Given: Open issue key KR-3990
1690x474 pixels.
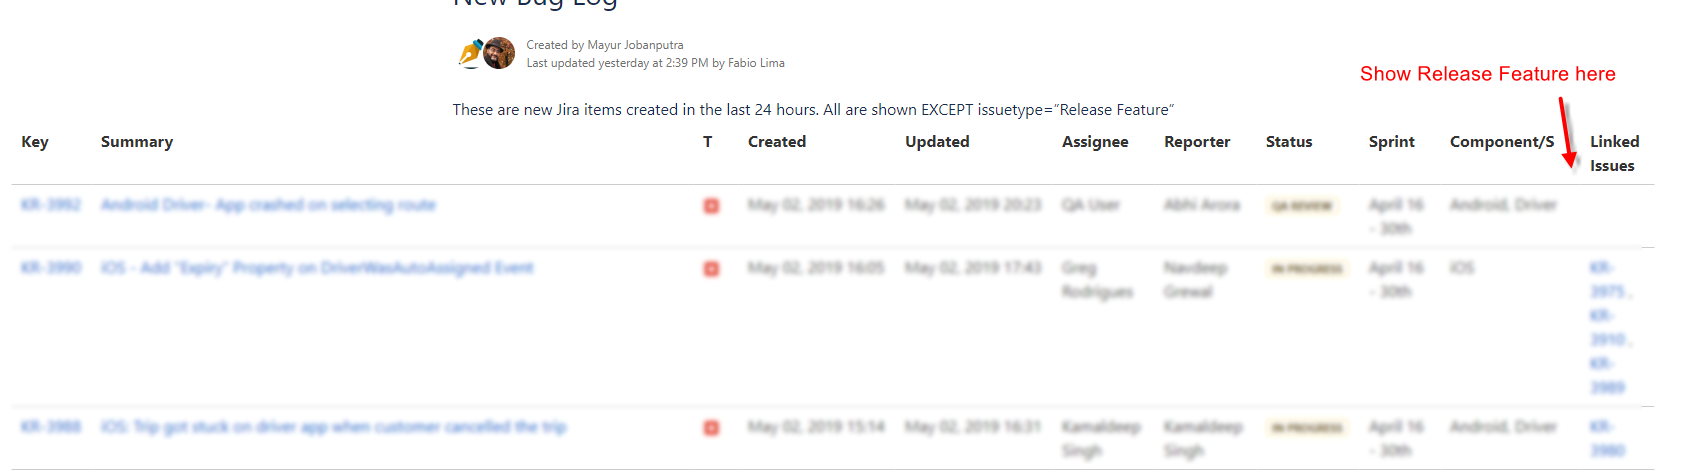Looking at the screenshot, I should (50, 268).
